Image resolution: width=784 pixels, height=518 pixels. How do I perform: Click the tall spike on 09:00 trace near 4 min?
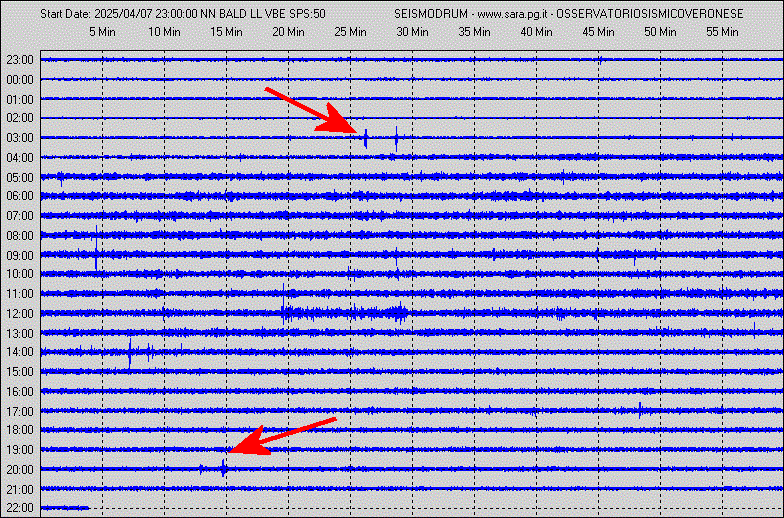[96, 248]
